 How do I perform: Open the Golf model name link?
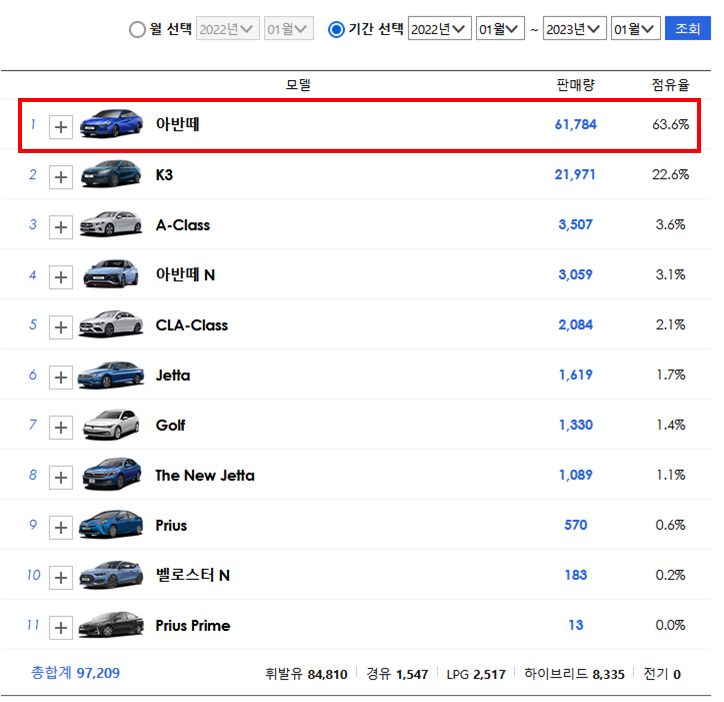pos(170,425)
